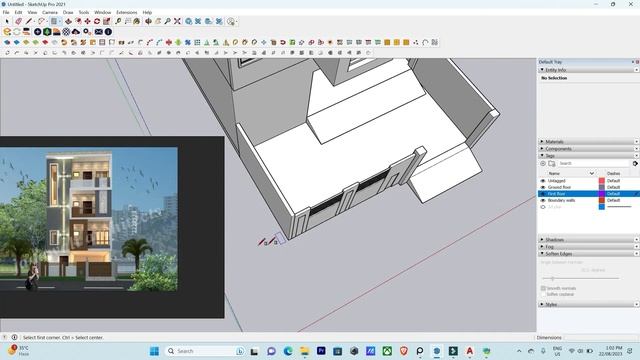The width and height of the screenshot is (640, 360).
Task: Click the round info icon in second toolbar
Action: pos(108,31)
